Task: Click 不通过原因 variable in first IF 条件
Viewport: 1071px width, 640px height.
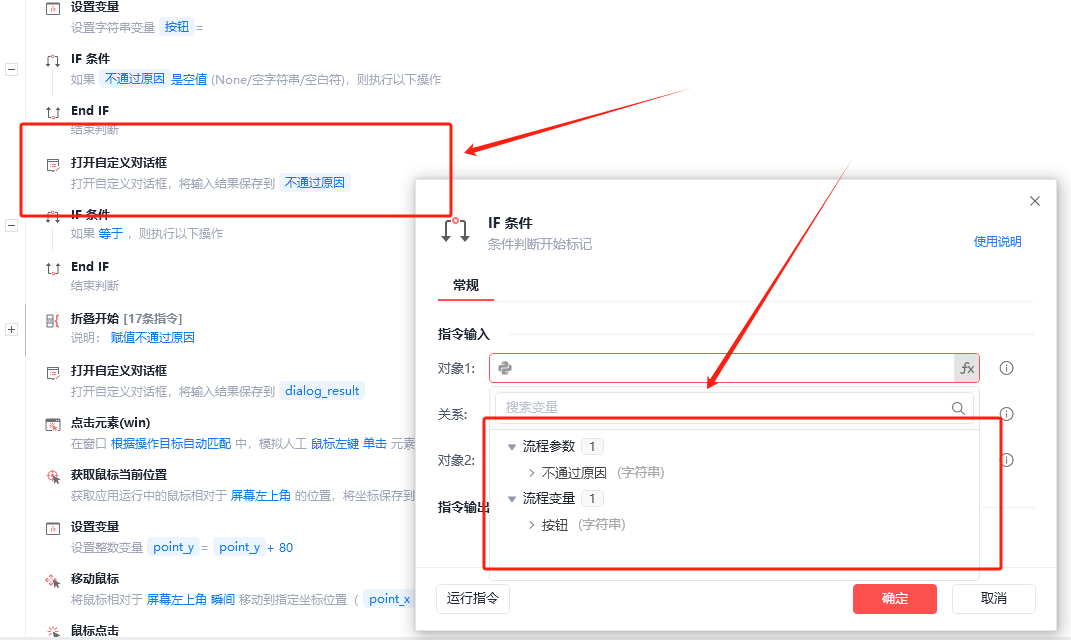Action: [x=135, y=79]
